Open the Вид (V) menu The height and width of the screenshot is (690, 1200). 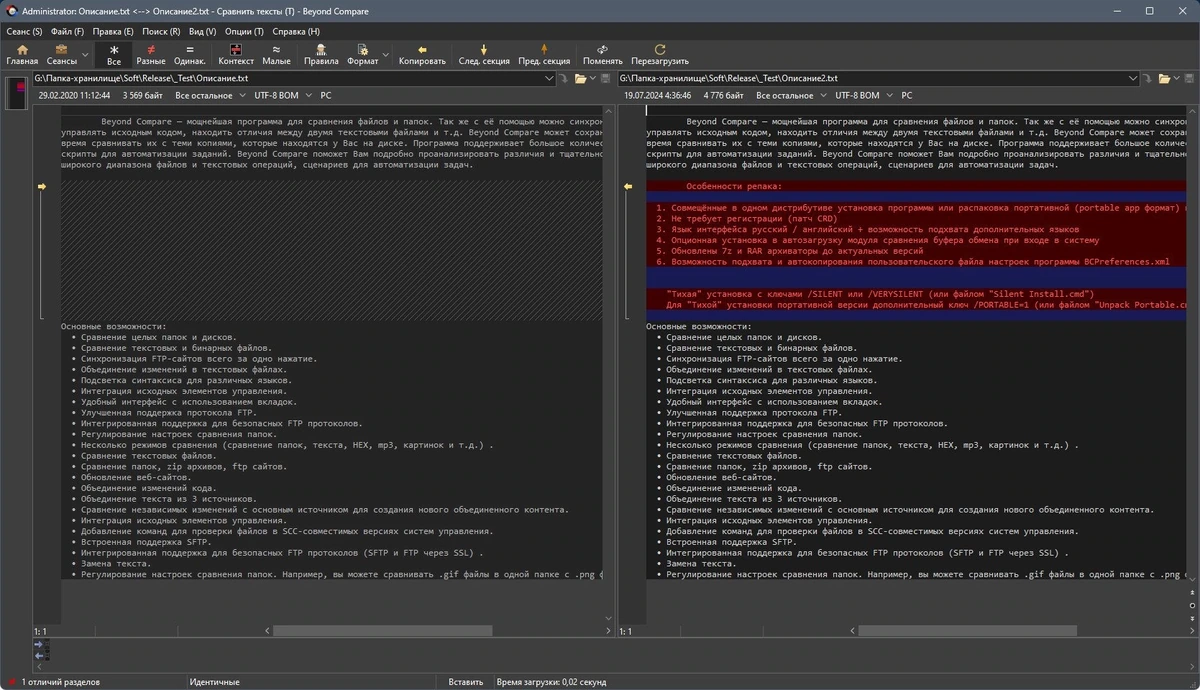pos(203,32)
